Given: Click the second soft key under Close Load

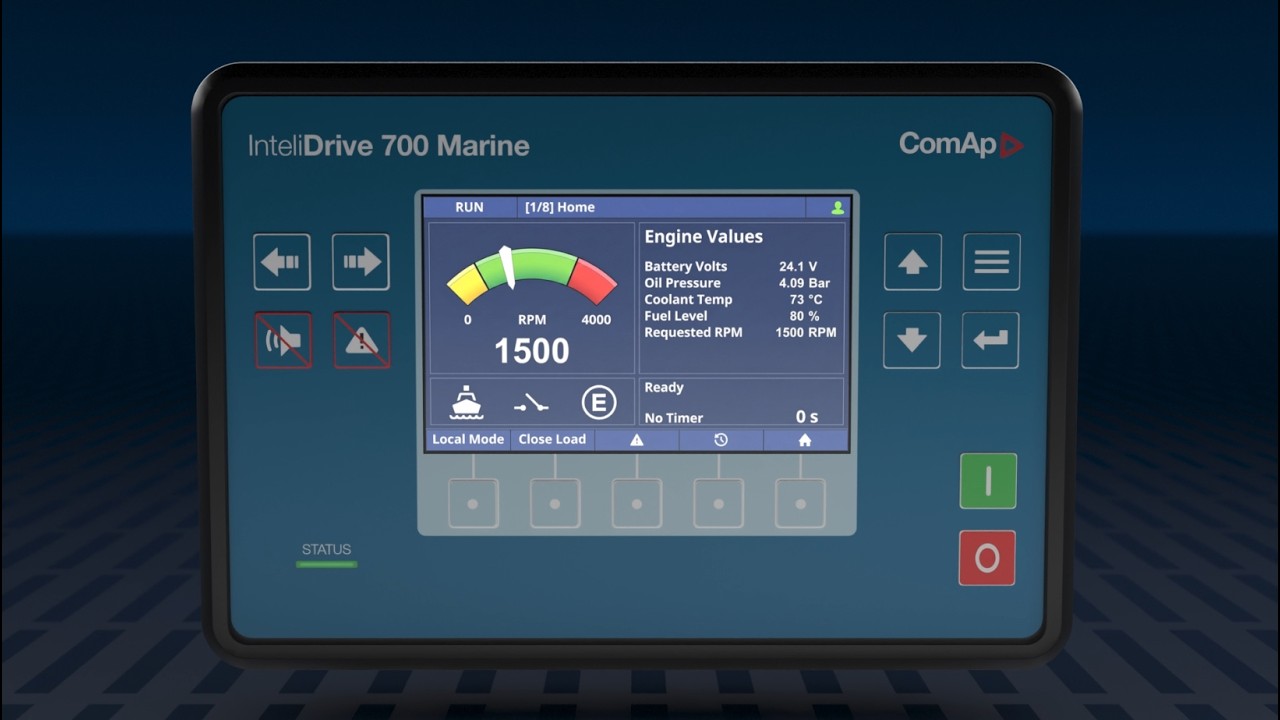Looking at the screenshot, I should [x=555, y=503].
